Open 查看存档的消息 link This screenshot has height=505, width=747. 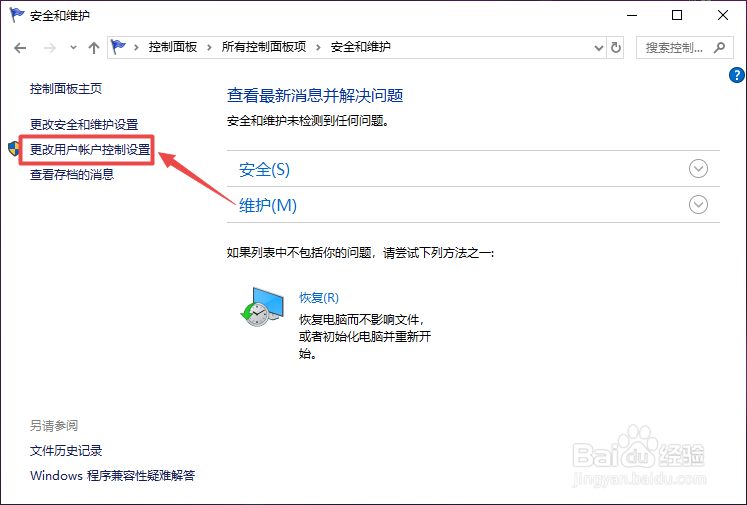(72, 175)
